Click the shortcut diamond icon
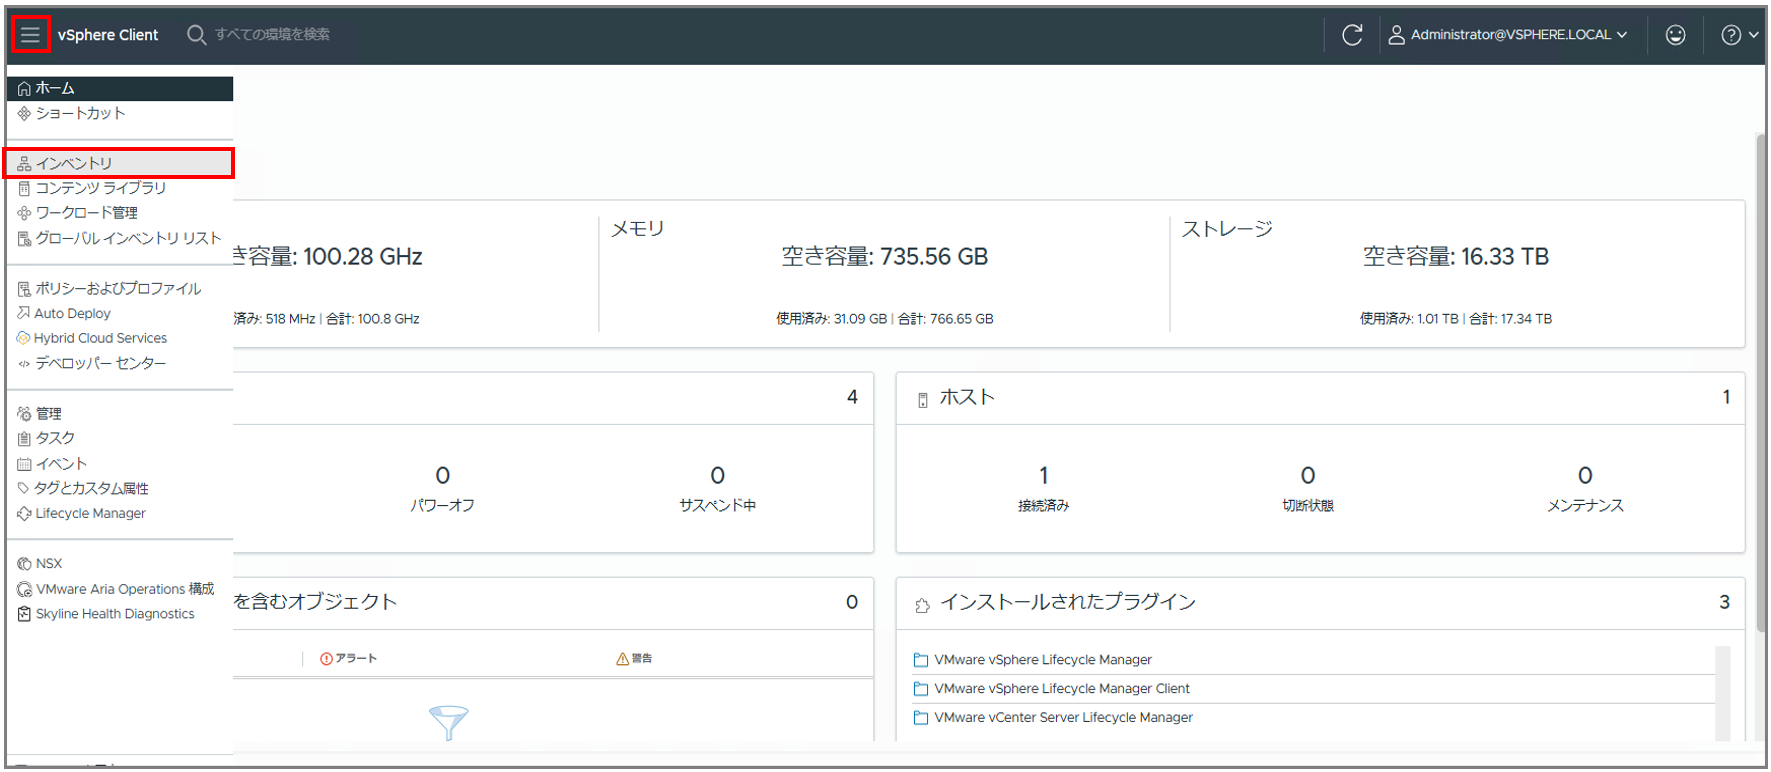The image size is (1771, 772). [x=24, y=114]
